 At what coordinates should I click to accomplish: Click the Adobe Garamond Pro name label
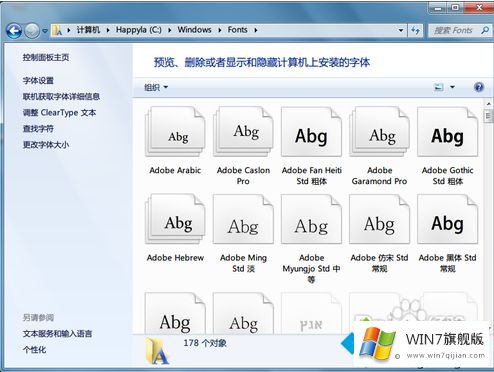coord(379,176)
